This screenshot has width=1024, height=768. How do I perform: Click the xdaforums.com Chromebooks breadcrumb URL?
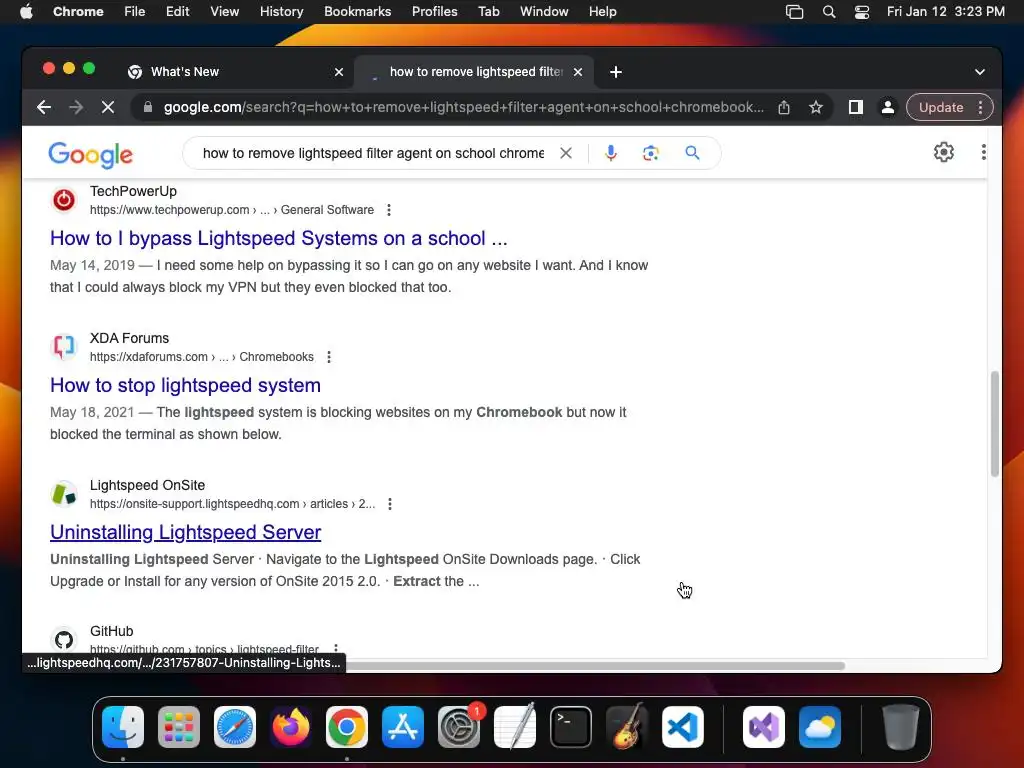202,357
